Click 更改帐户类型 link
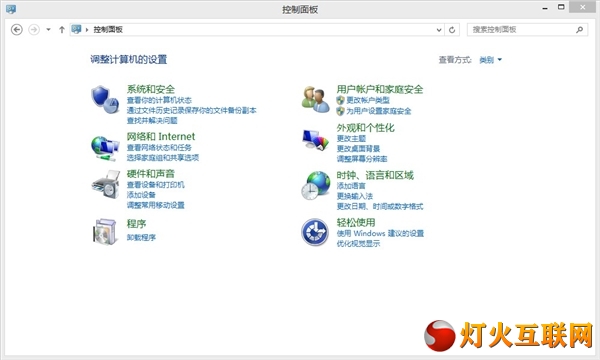The width and height of the screenshot is (600, 360). pyautogui.click(x=368, y=100)
